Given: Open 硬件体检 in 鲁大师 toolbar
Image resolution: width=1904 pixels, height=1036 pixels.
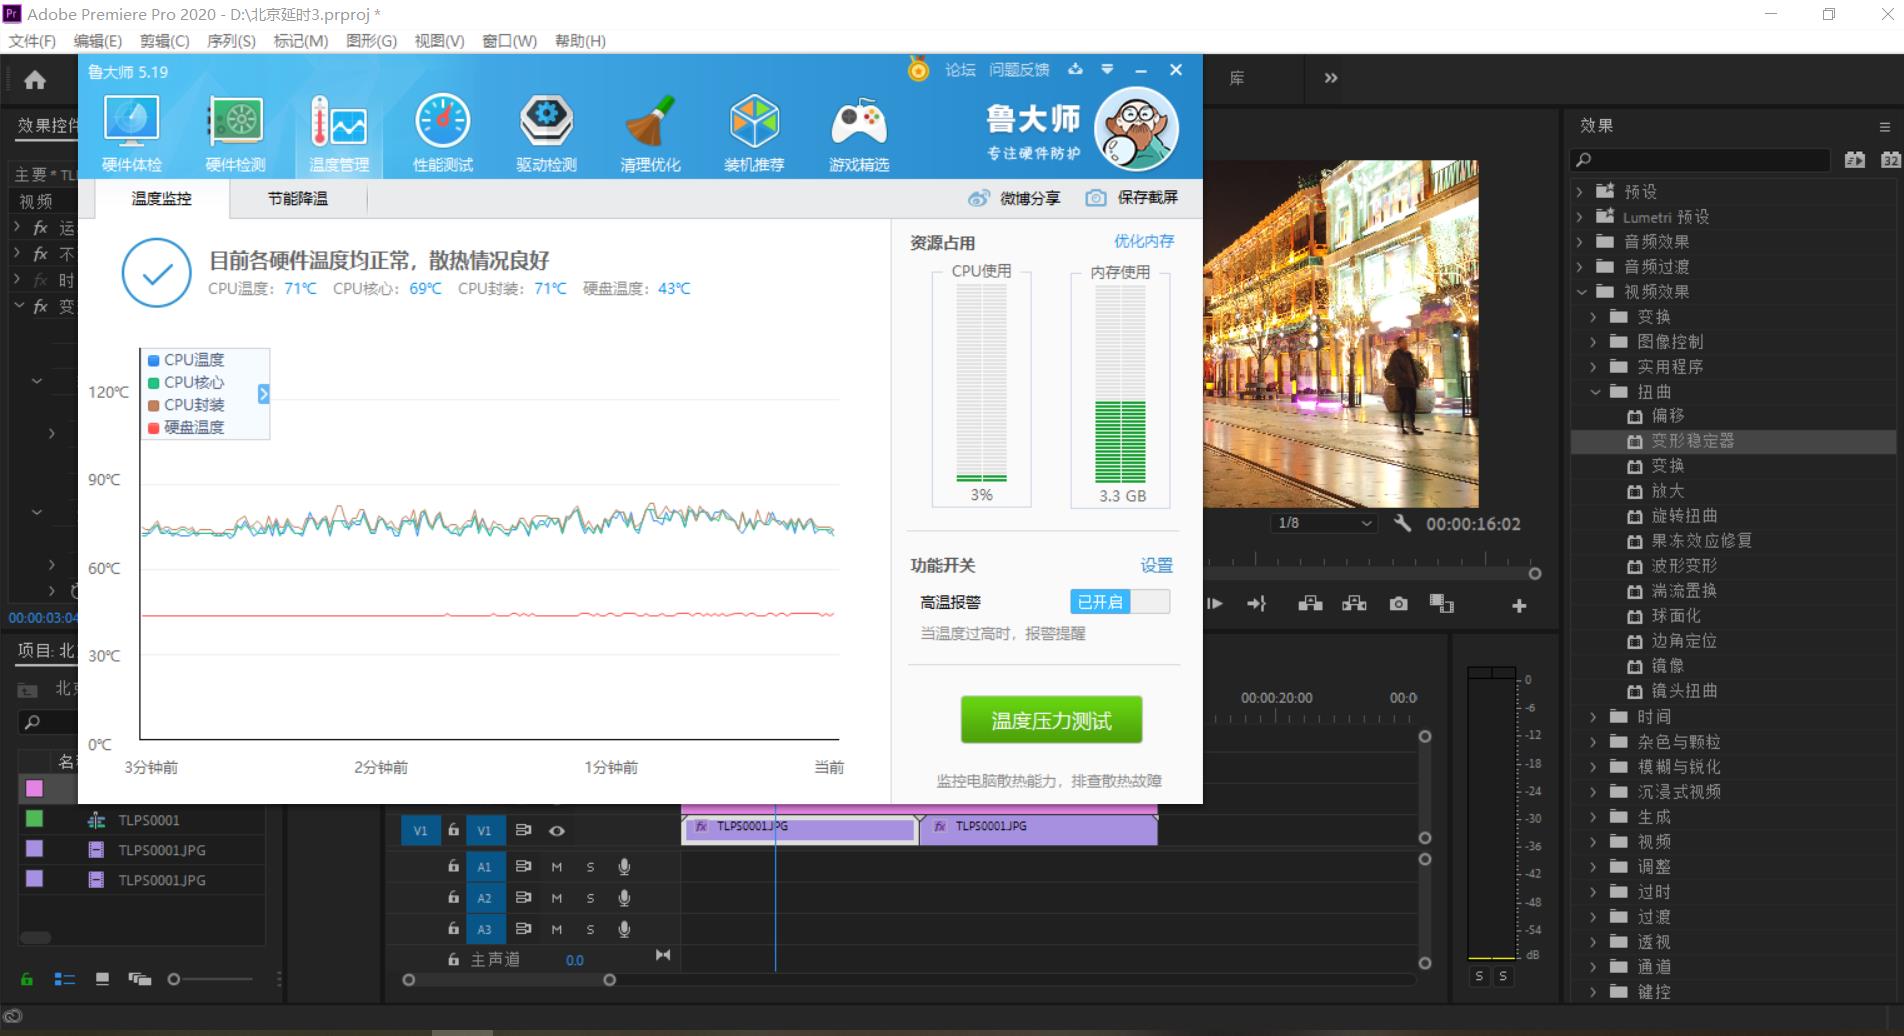Looking at the screenshot, I should coord(132,133).
